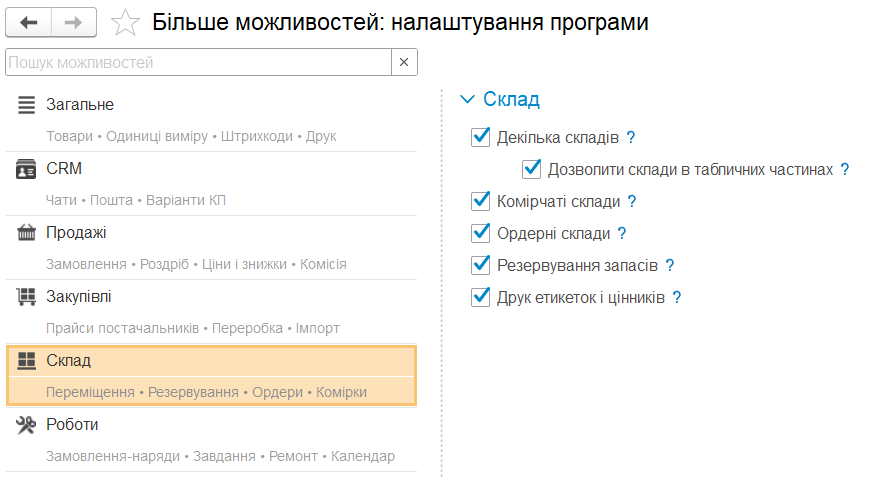Image resolution: width=880 pixels, height=477 pixels.
Task: Click the Продажі basket icon
Action: (x=26, y=232)
